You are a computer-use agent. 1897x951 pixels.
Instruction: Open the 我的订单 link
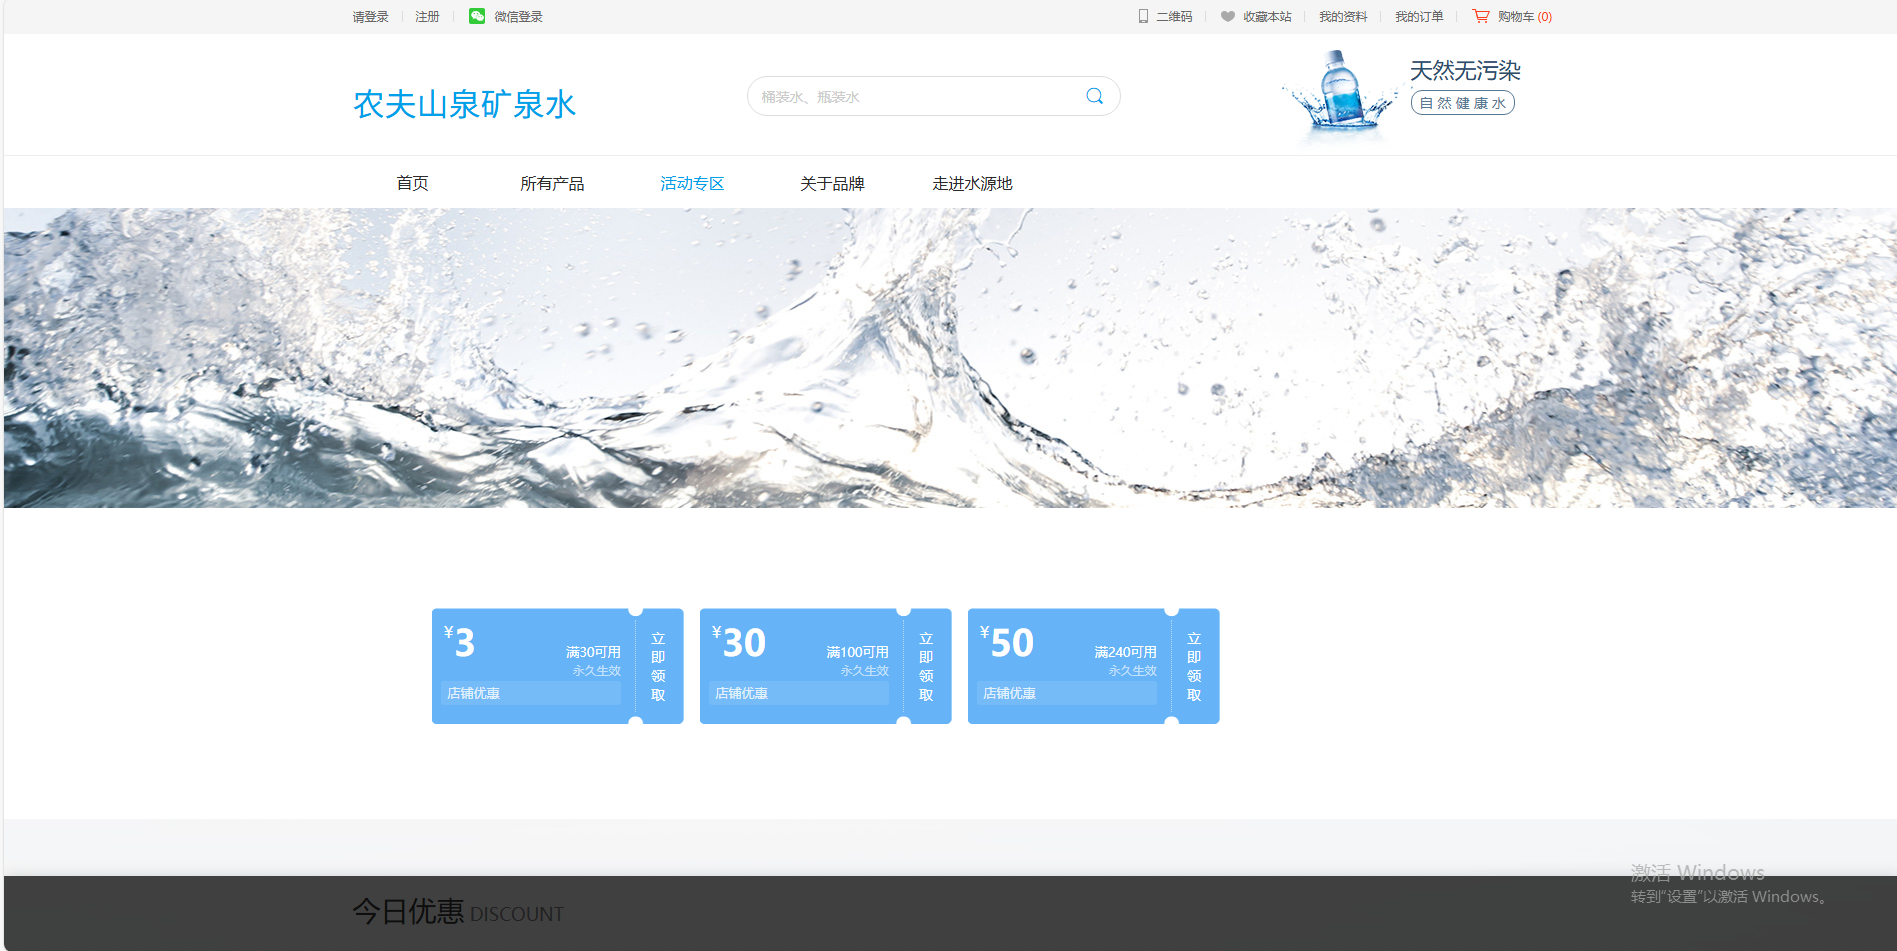click(x=1418, y=17)
